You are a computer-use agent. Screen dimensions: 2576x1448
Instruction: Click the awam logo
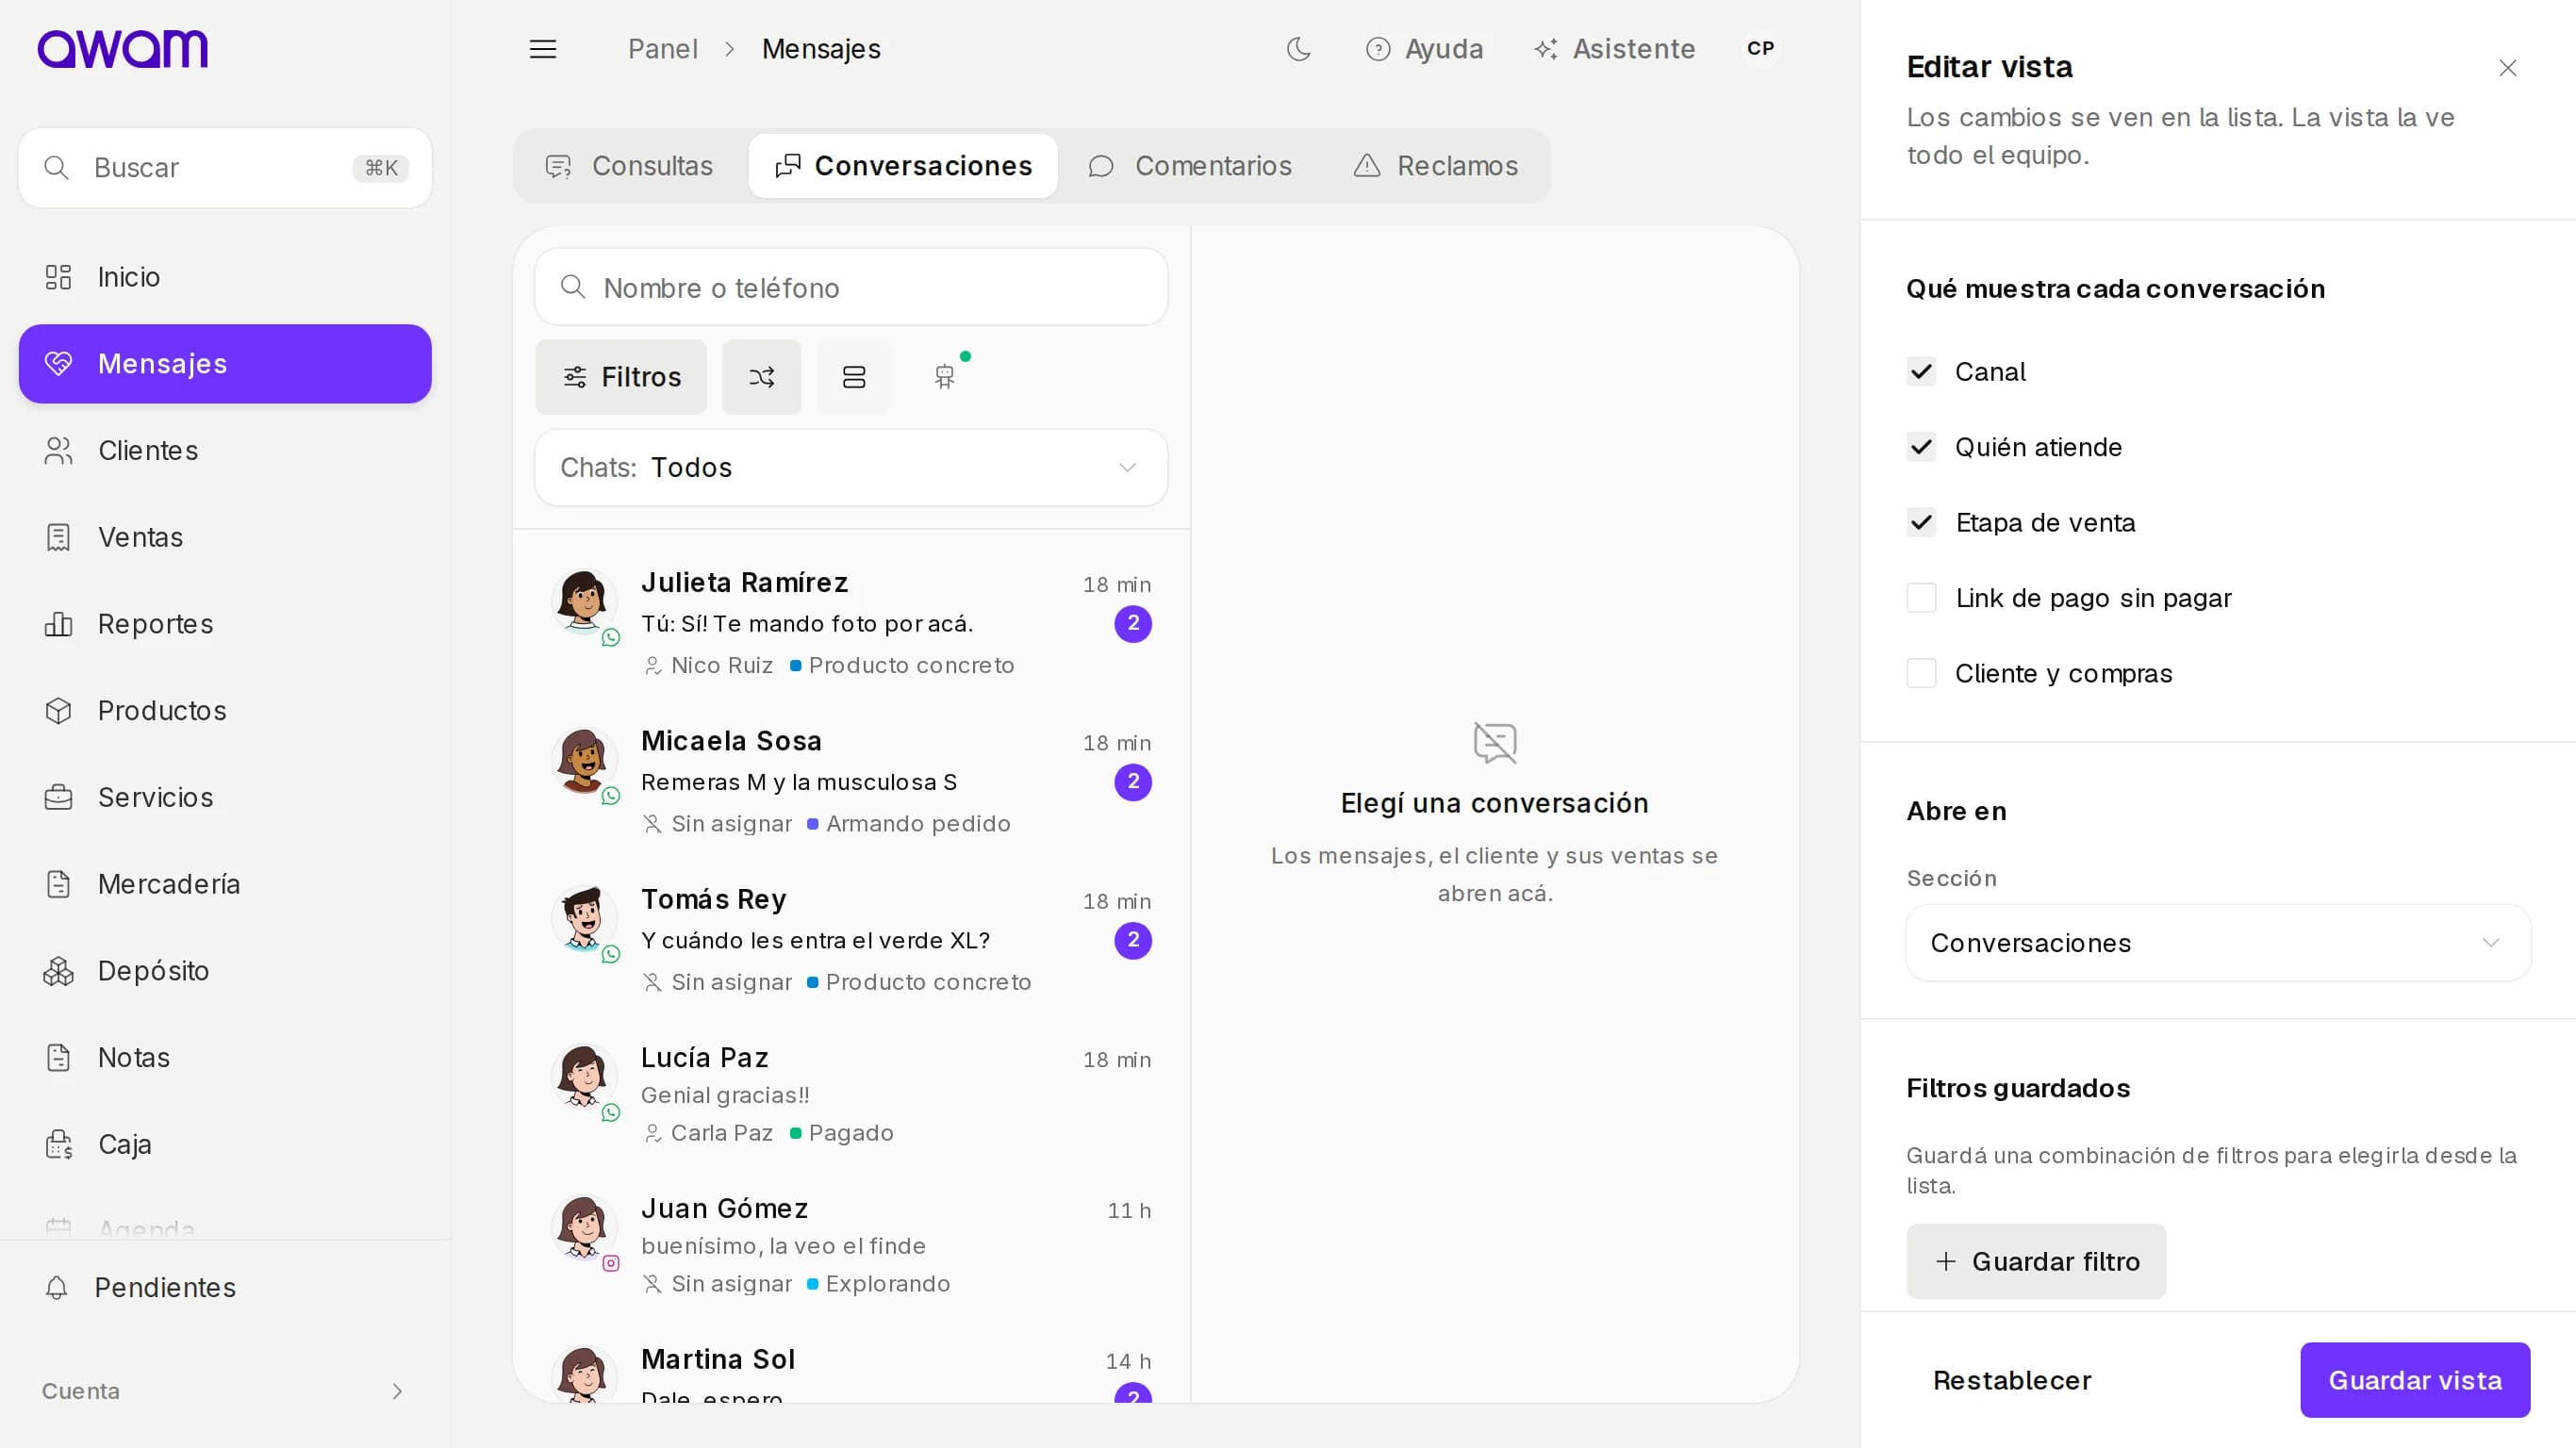[123, 48]
